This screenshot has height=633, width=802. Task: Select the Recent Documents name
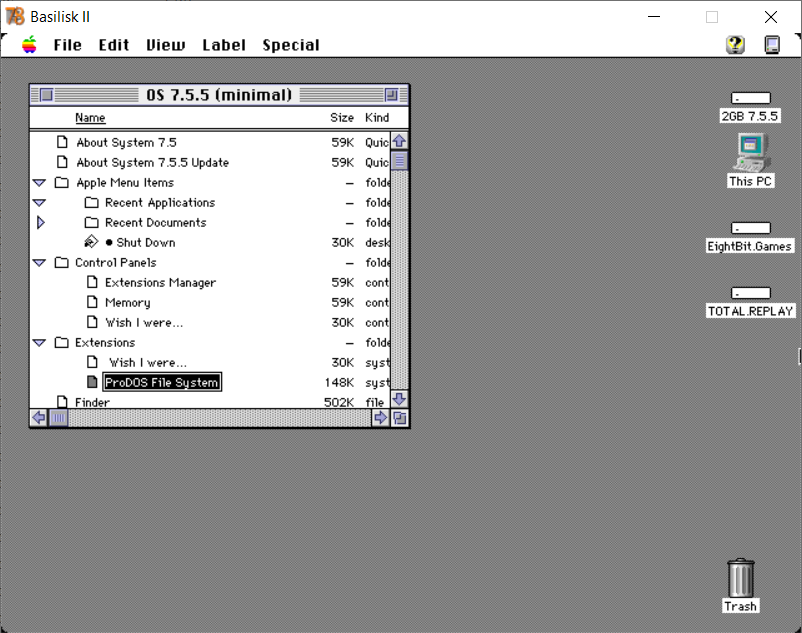pyautogui.click(x=155, y=222)
